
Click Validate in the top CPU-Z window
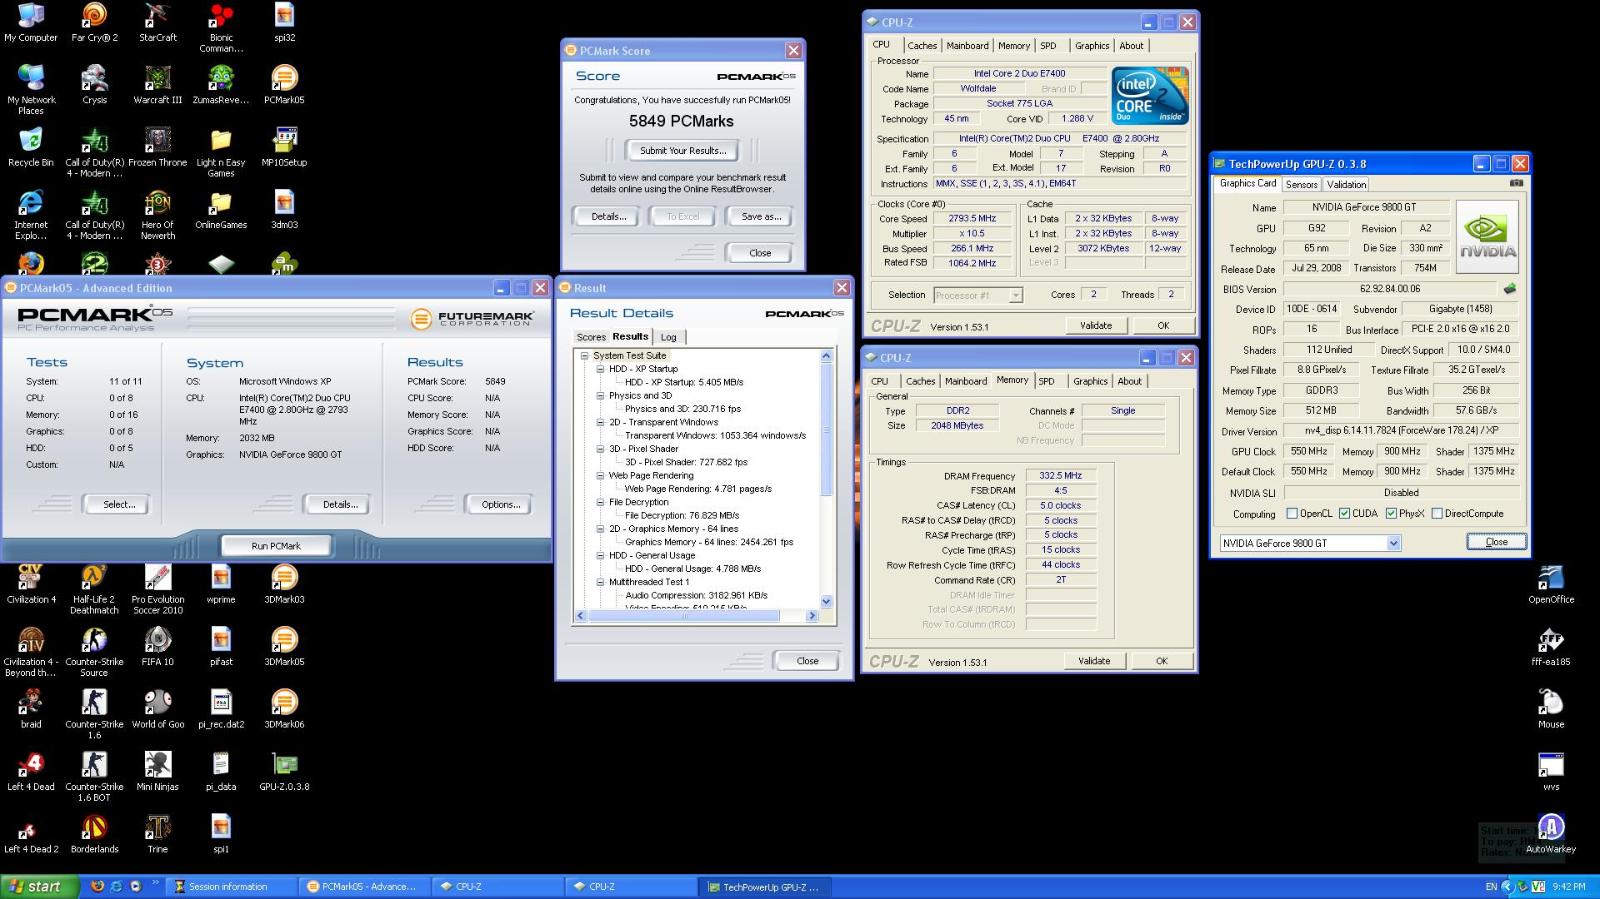[x=1095, y=326]
